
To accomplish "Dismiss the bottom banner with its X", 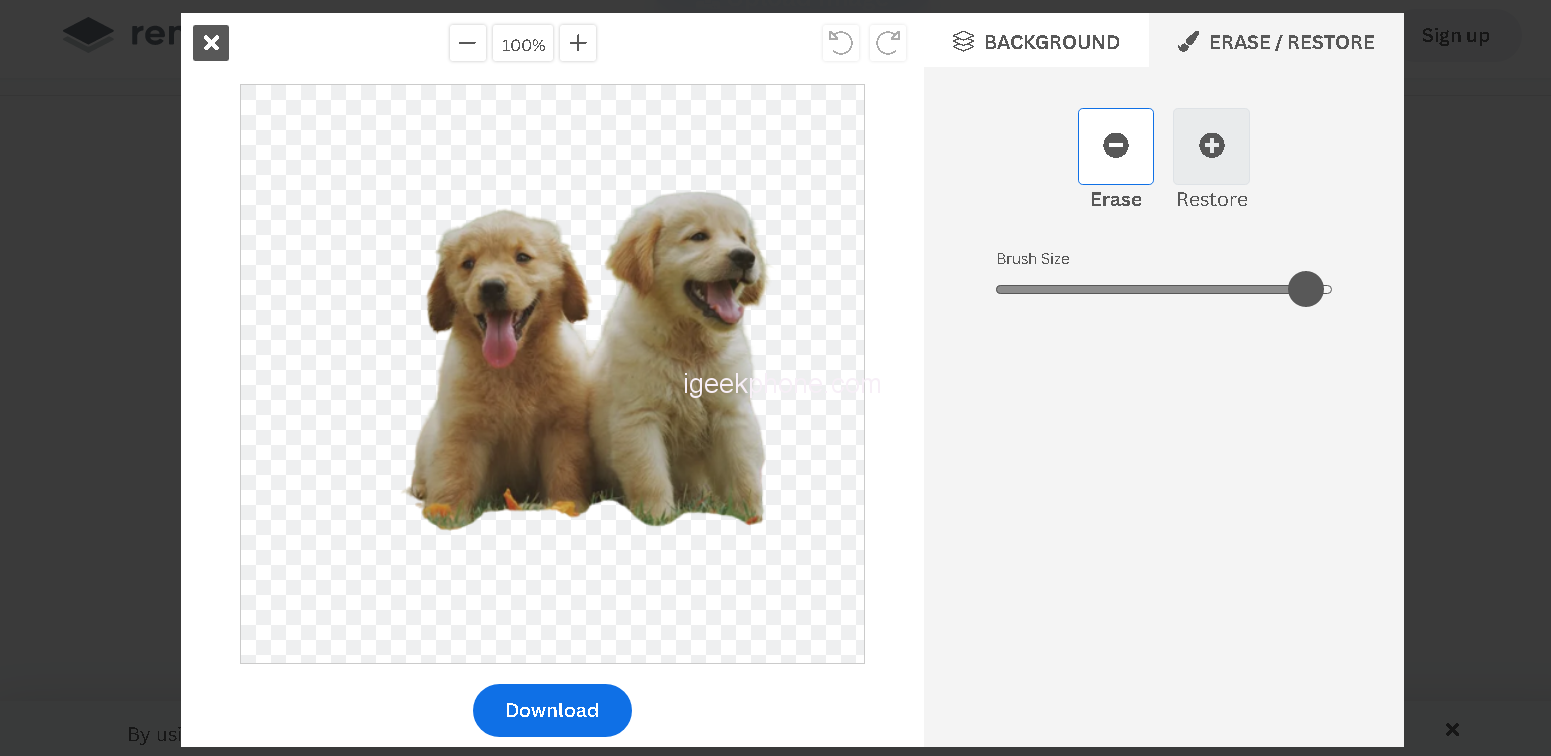I will [1452, 729].
